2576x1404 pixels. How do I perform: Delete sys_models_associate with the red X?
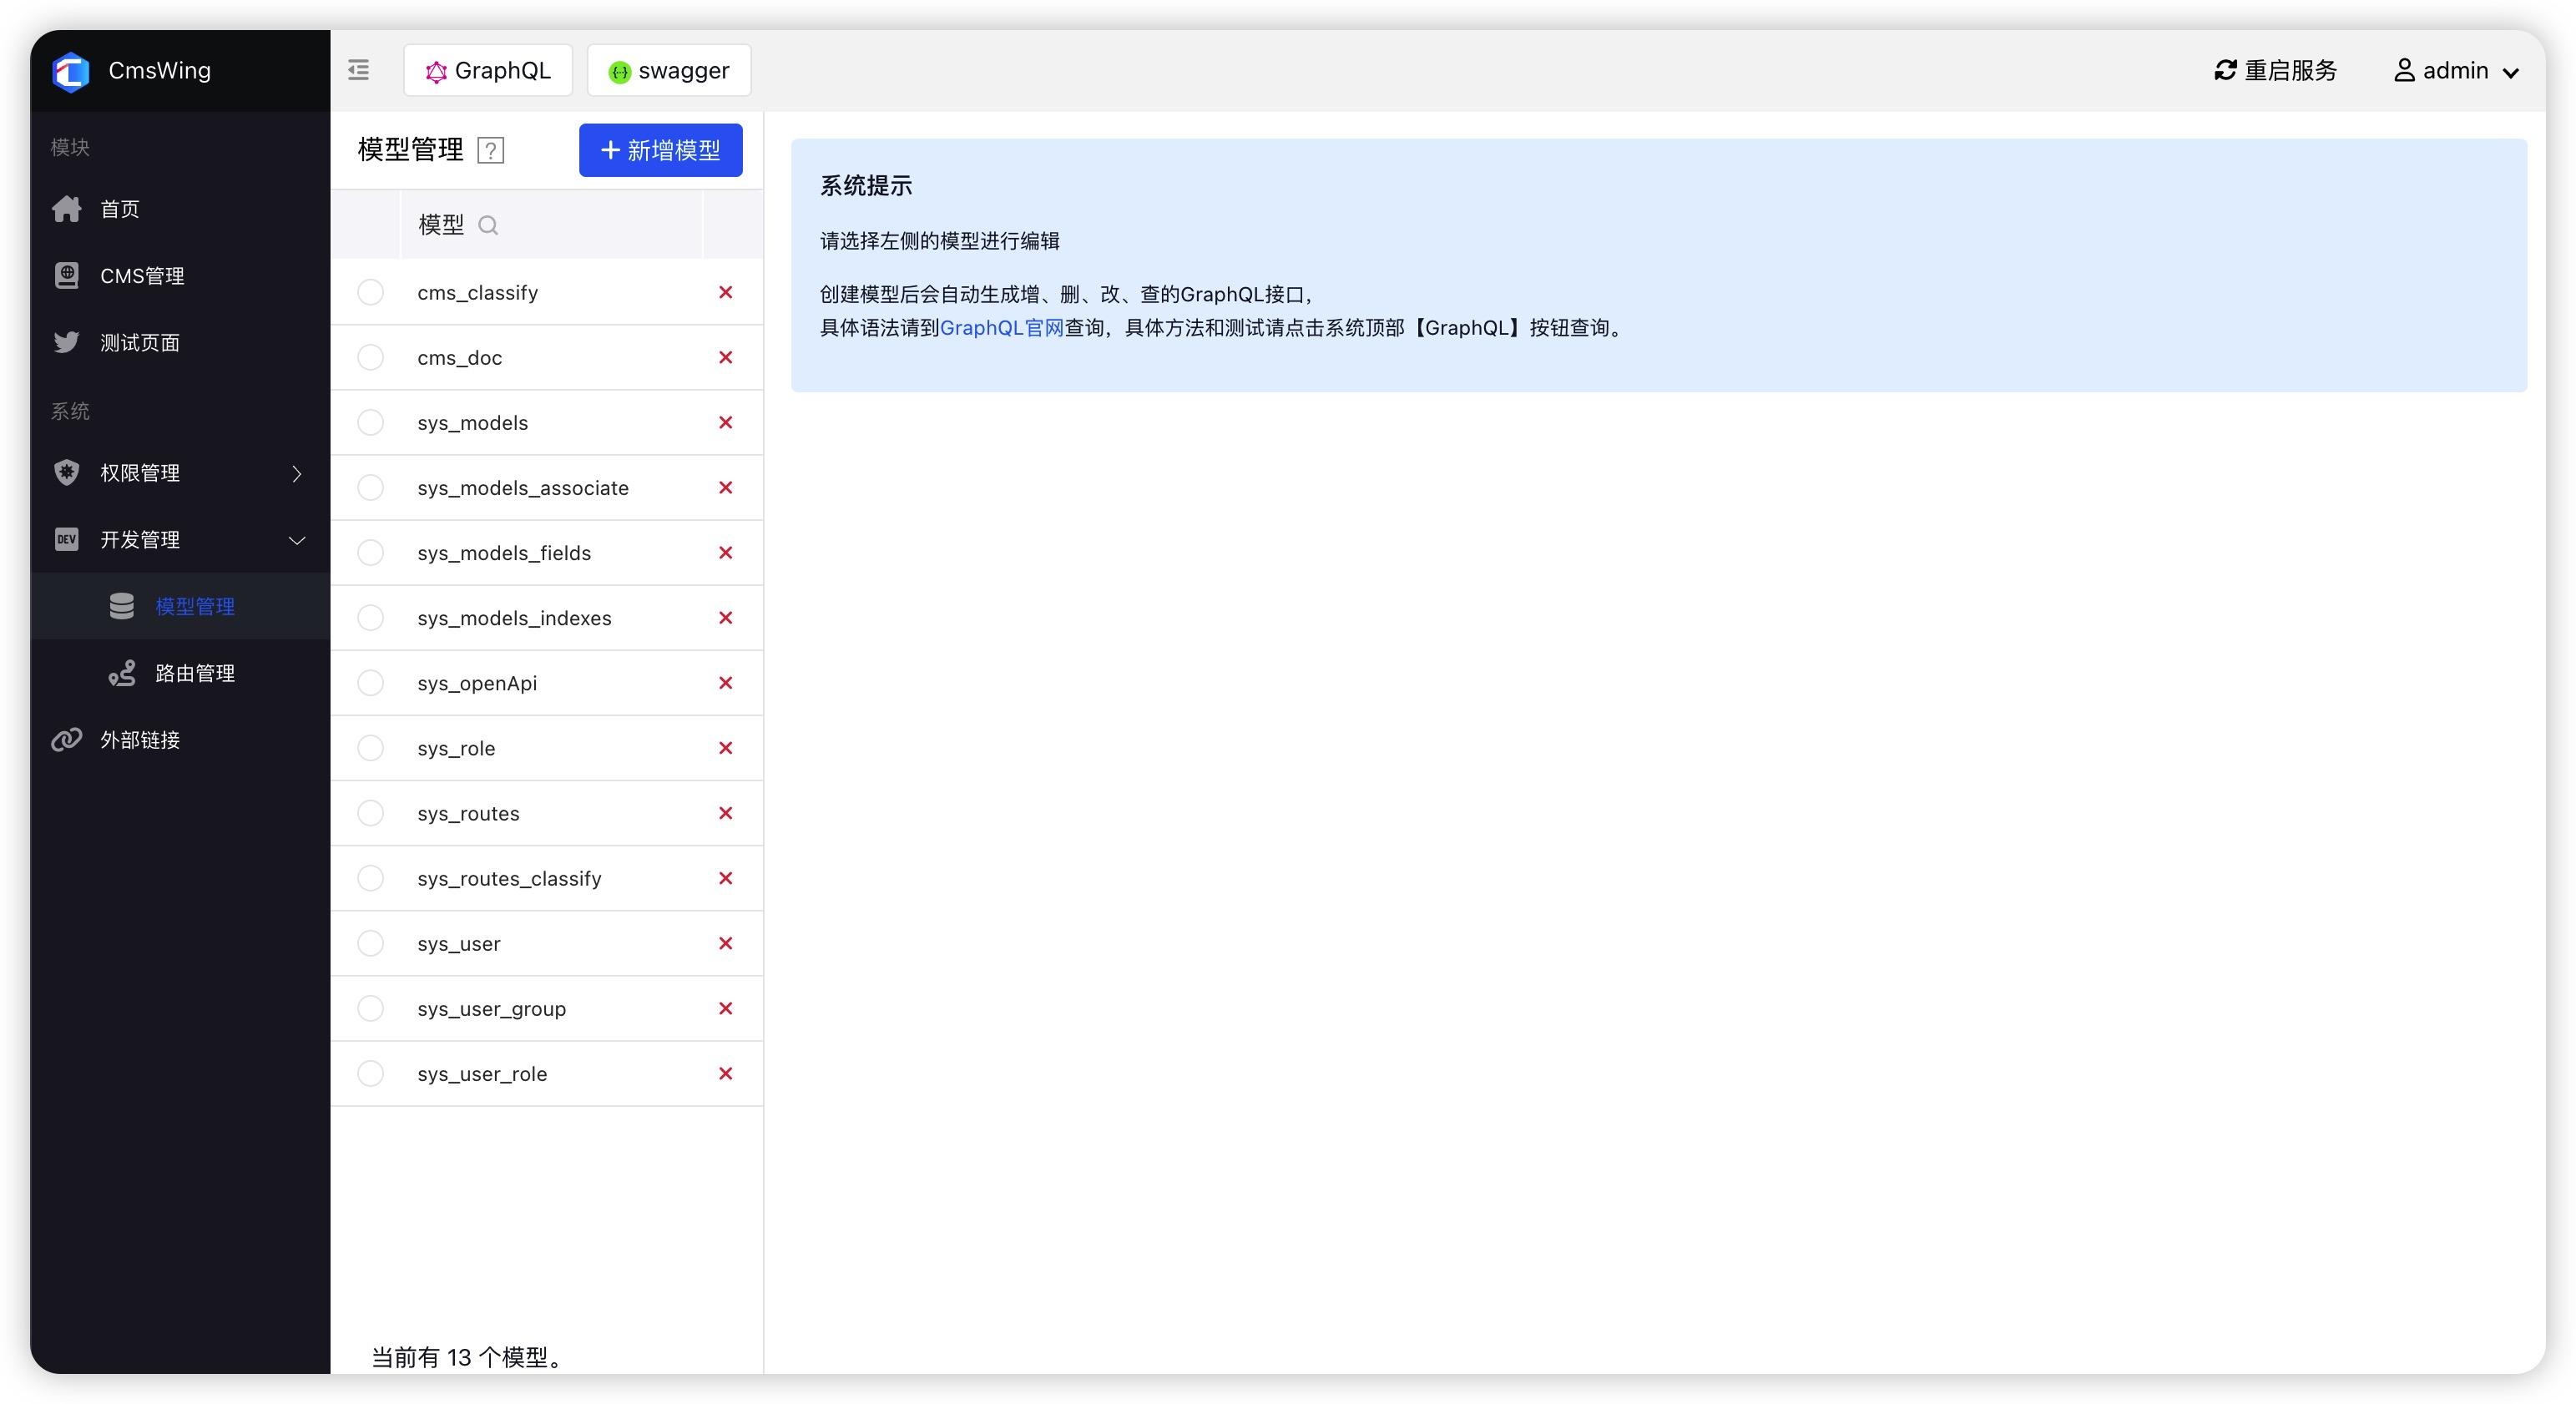(x=726, y=487)
